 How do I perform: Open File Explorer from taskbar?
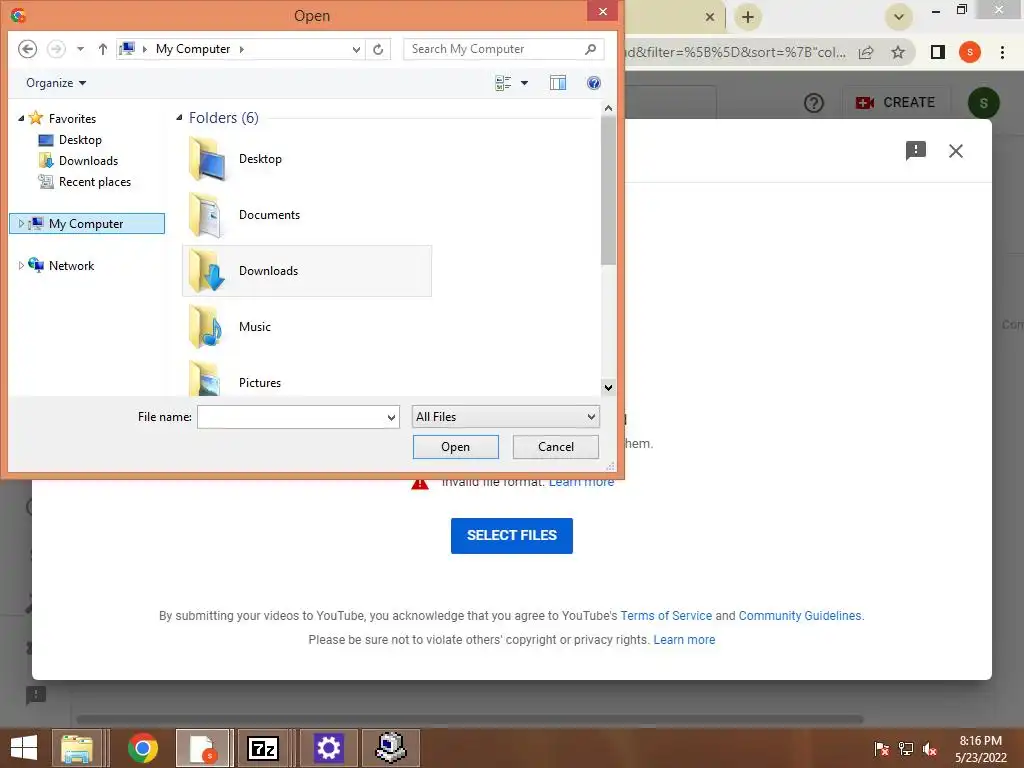77,748
